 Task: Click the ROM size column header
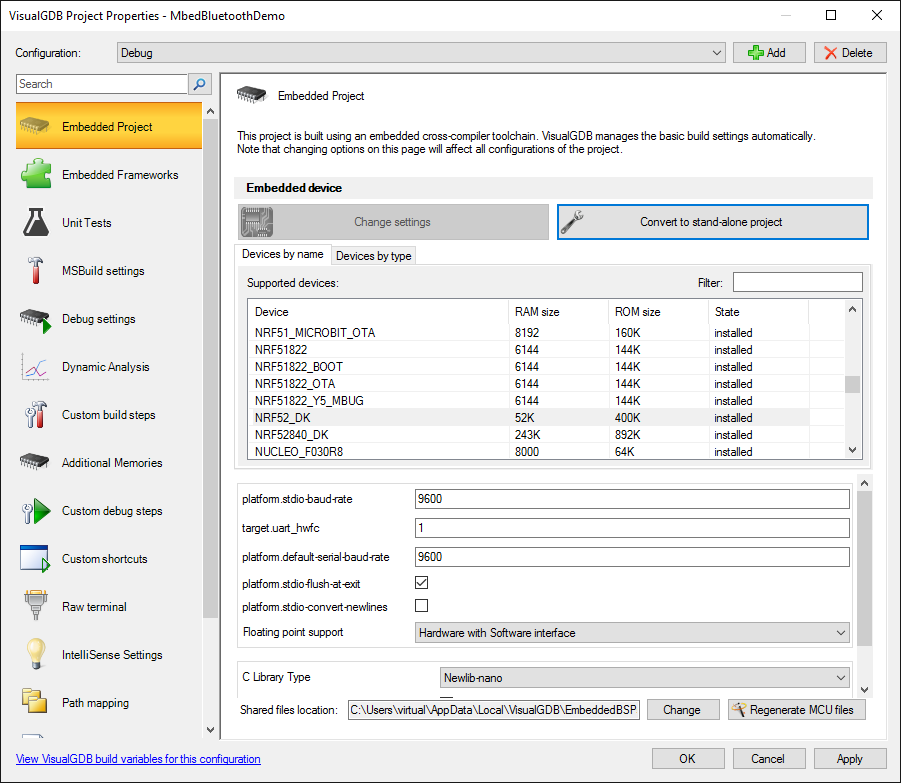(x=659, y=312)
